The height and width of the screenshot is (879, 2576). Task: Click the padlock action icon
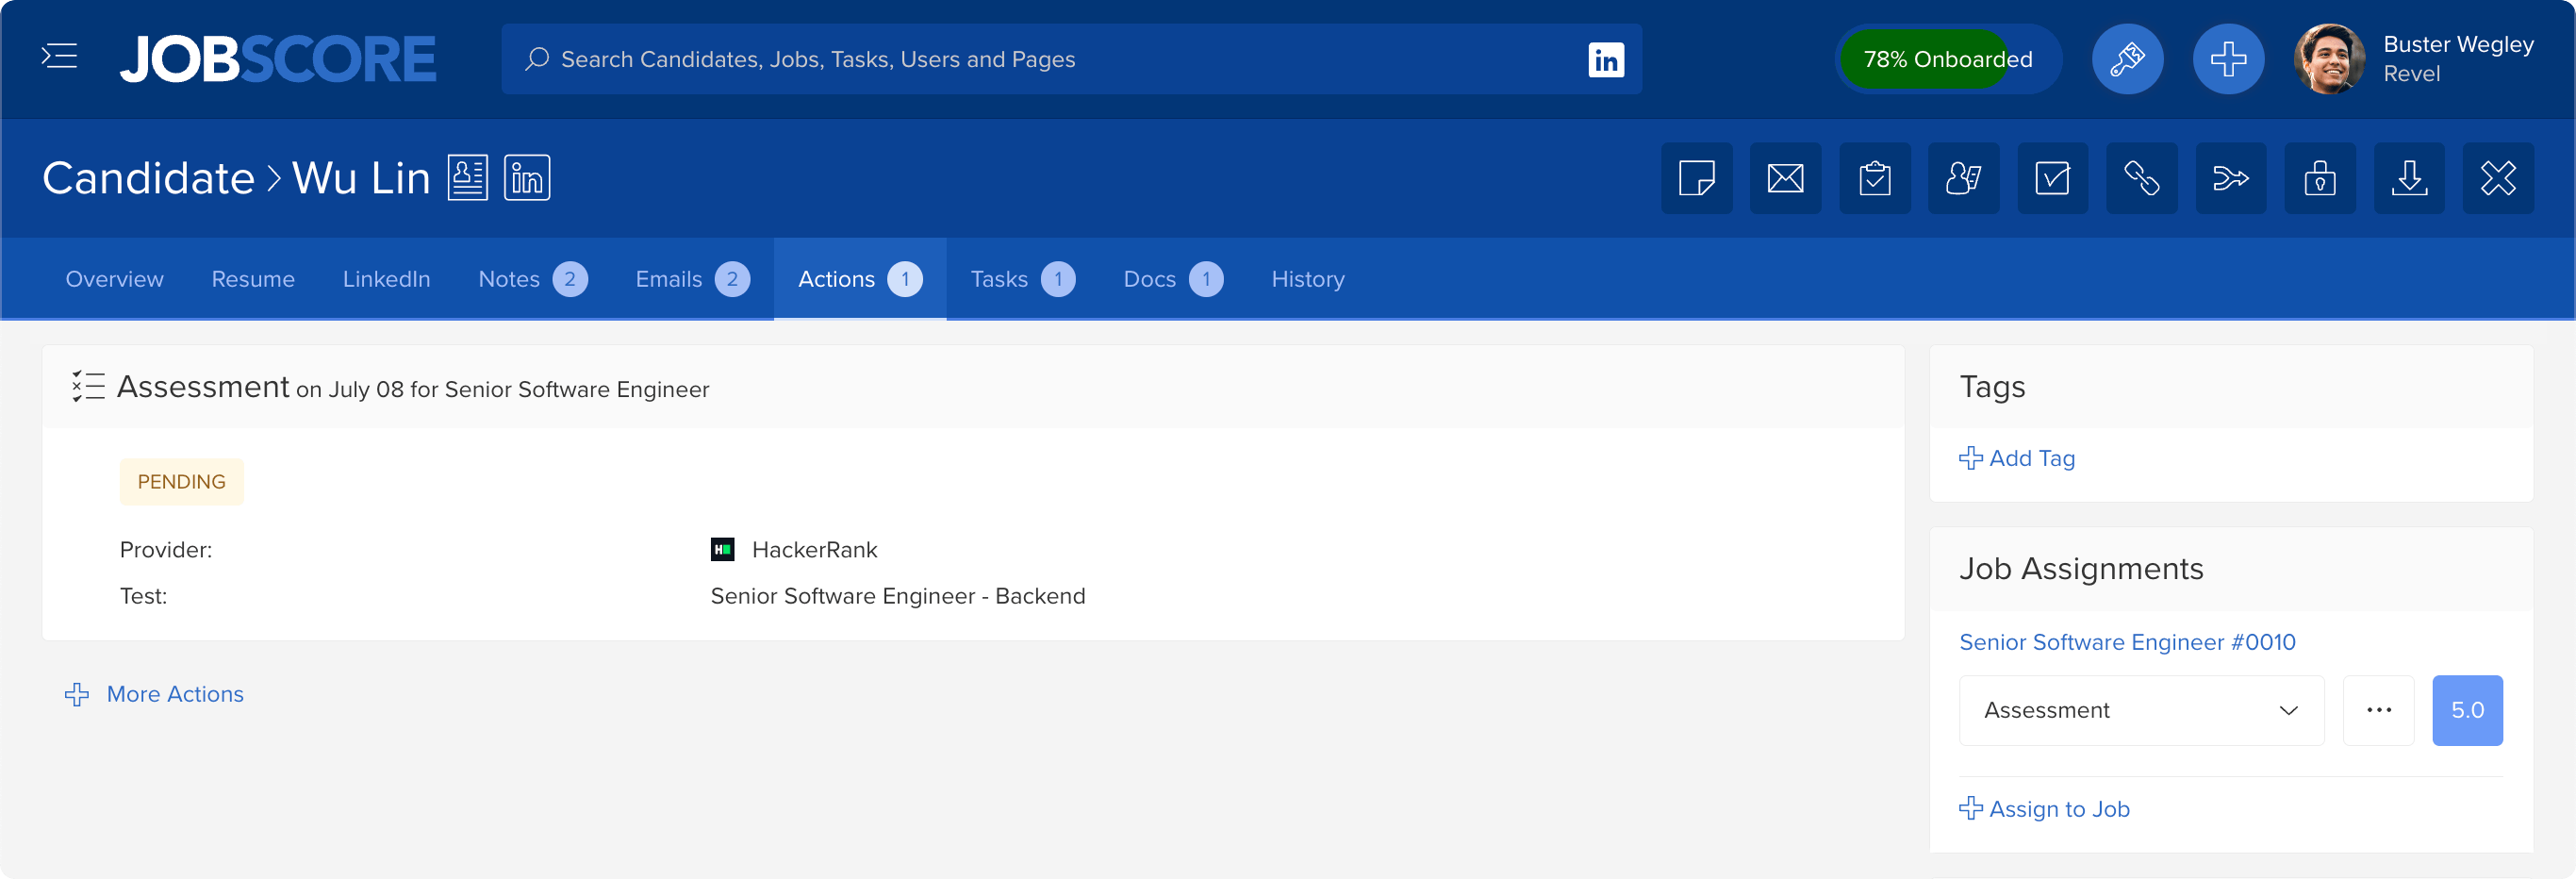(2320, 178)
